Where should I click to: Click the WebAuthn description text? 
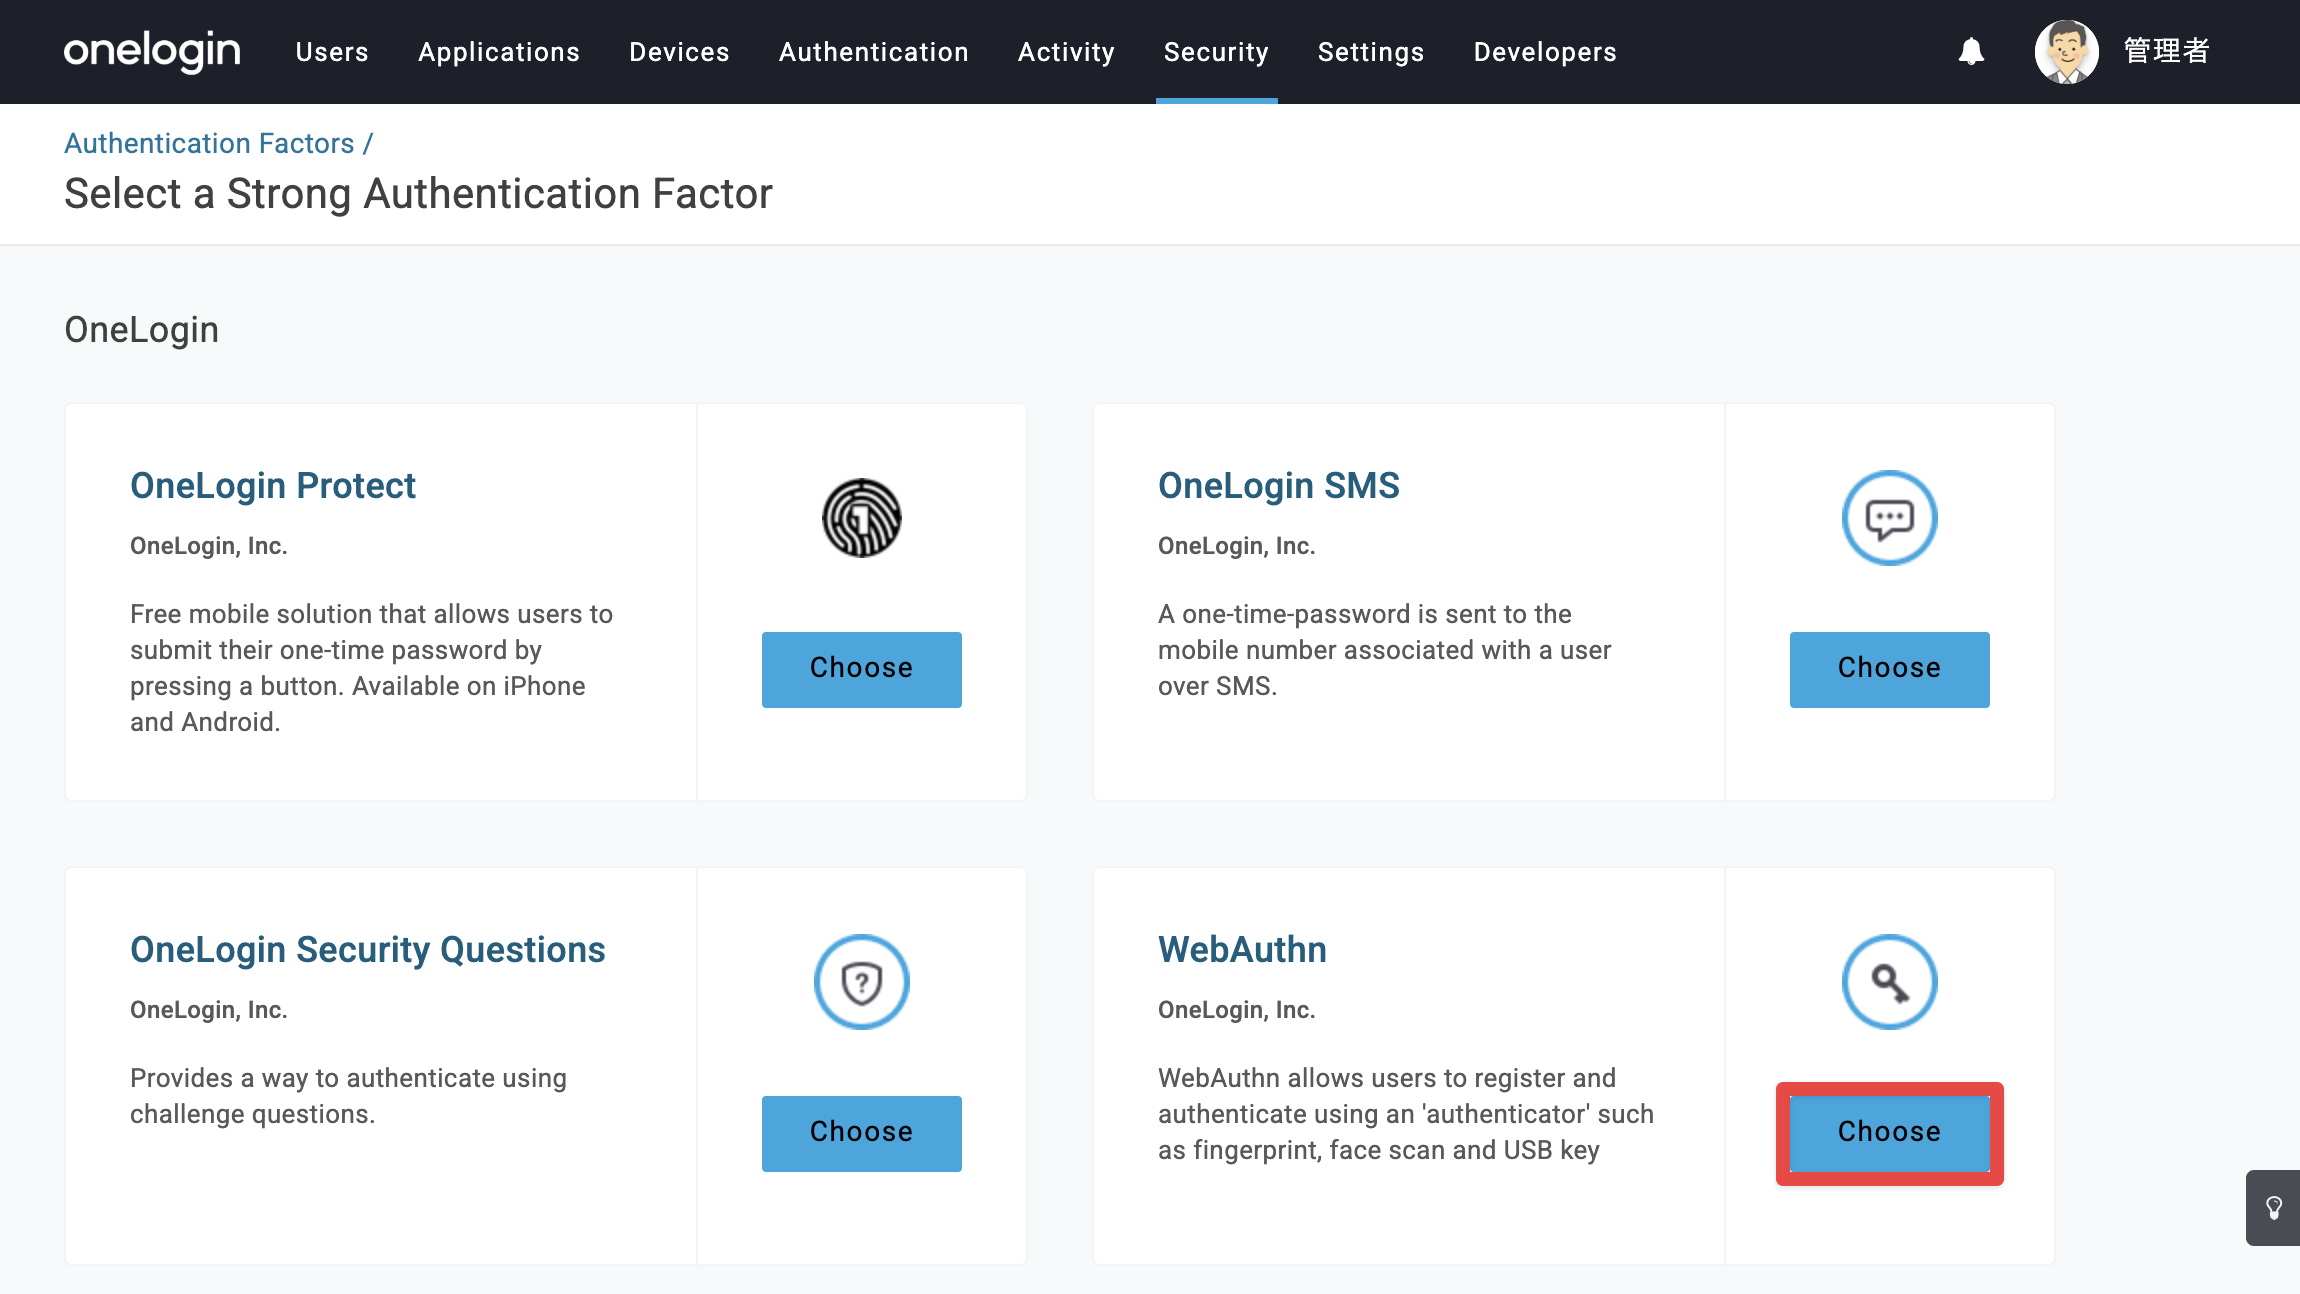[x=1406, y=1114]
